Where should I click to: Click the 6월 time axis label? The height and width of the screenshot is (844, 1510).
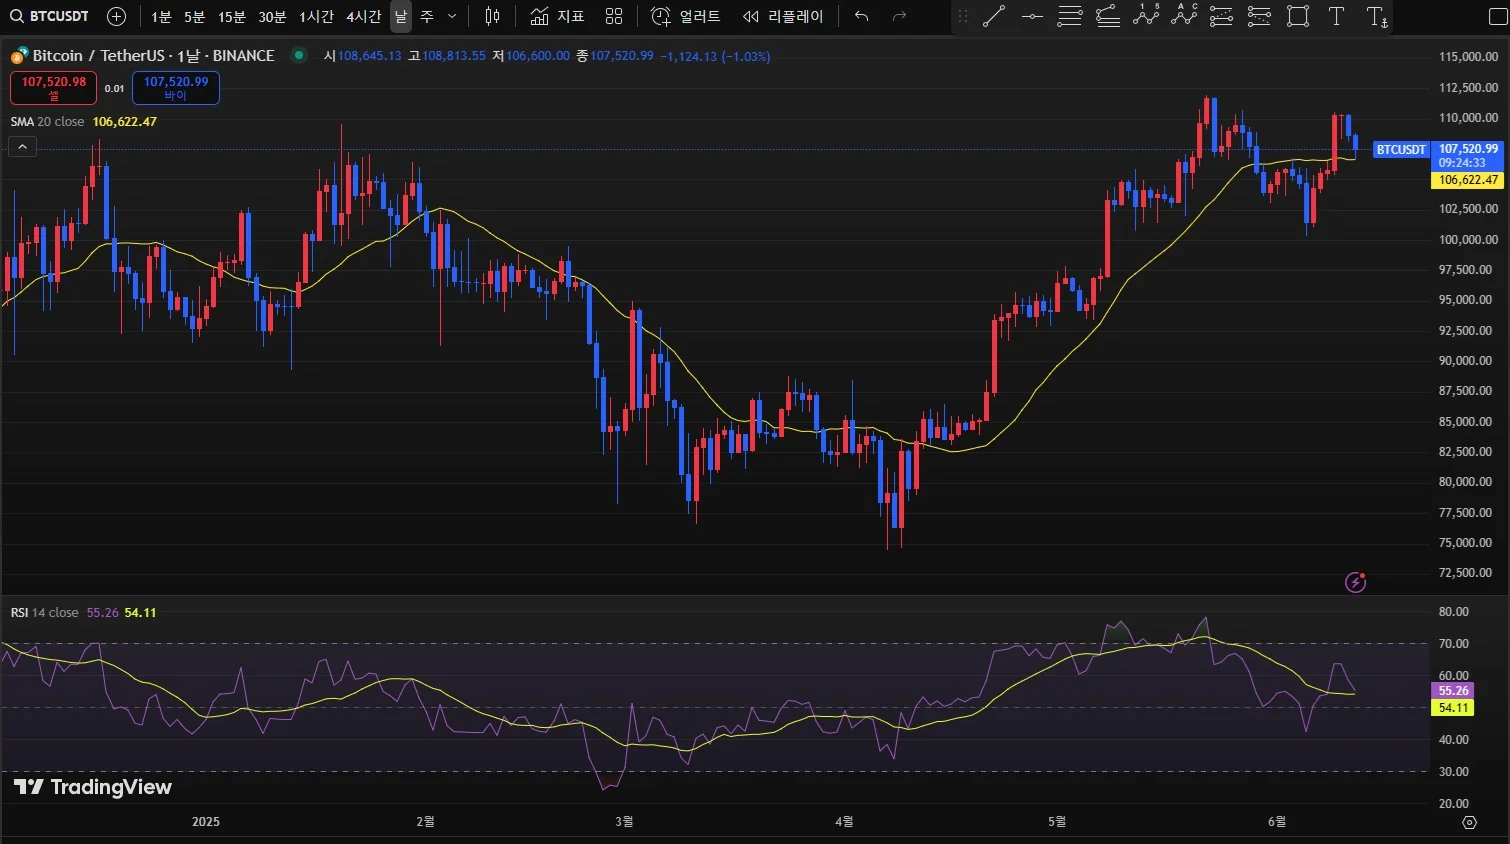[x=1277, y=822]
